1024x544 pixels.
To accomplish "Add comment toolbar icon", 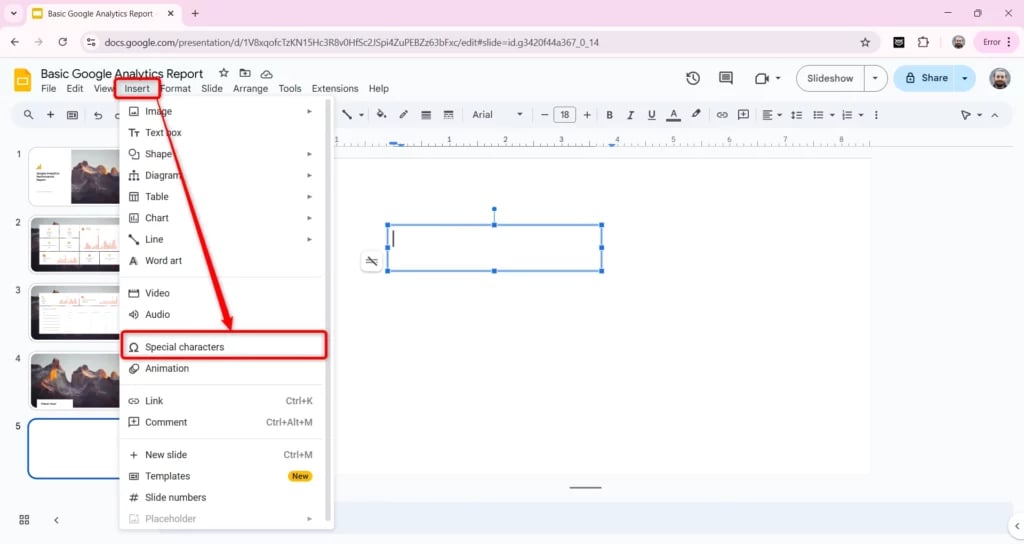I will coord(743,115).
